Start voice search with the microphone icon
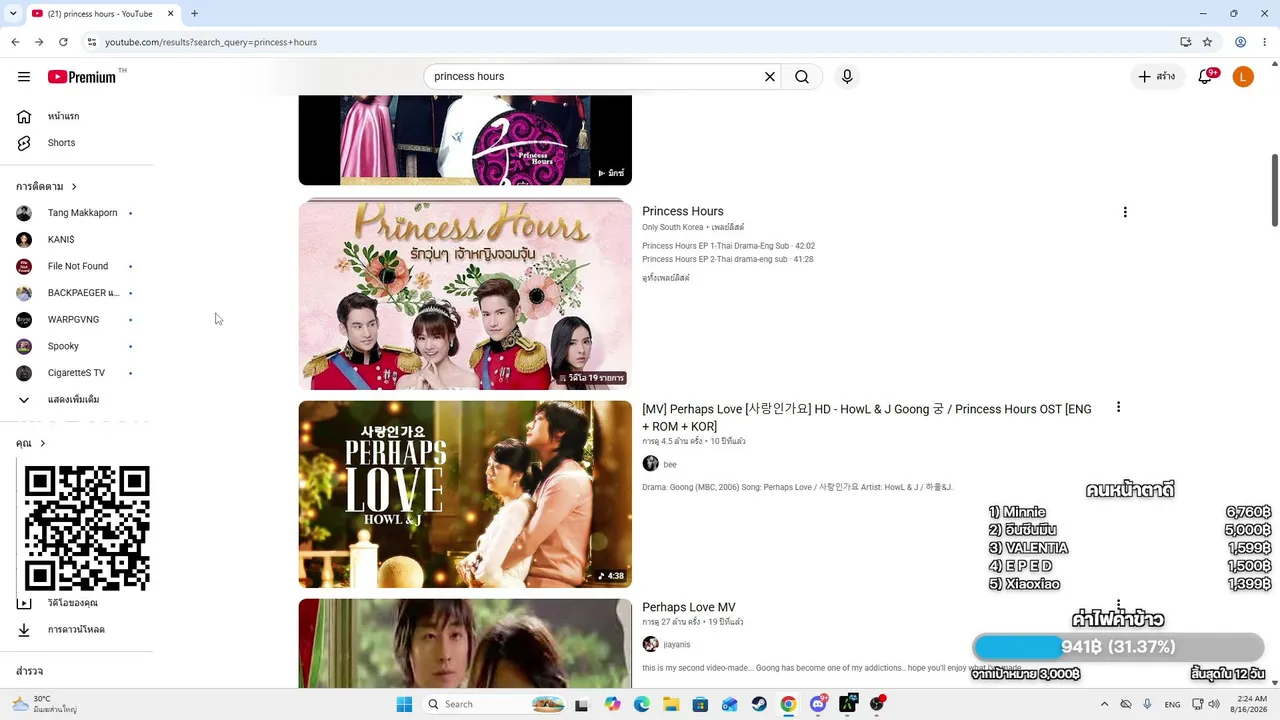This screenshot has height=720, width=1280. tap(847, 77)
